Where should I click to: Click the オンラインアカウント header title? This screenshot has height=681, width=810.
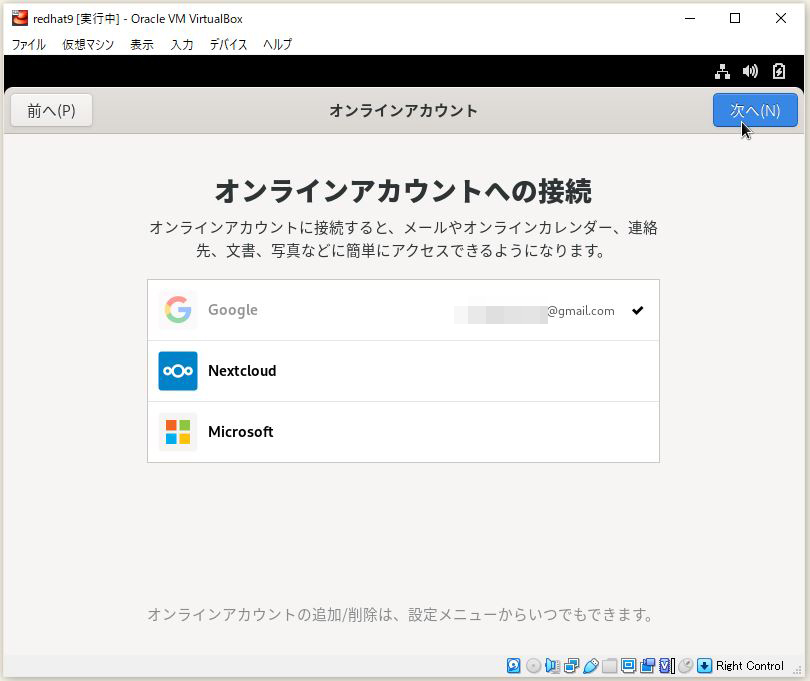[x=403, y=111]
